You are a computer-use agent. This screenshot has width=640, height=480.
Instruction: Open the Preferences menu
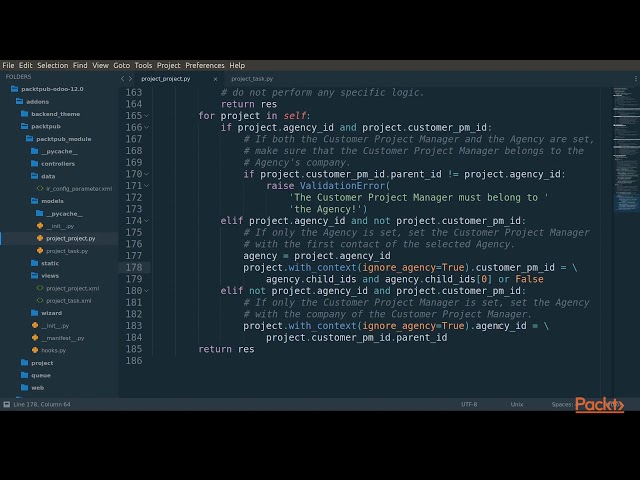click(x=205, y=65)
